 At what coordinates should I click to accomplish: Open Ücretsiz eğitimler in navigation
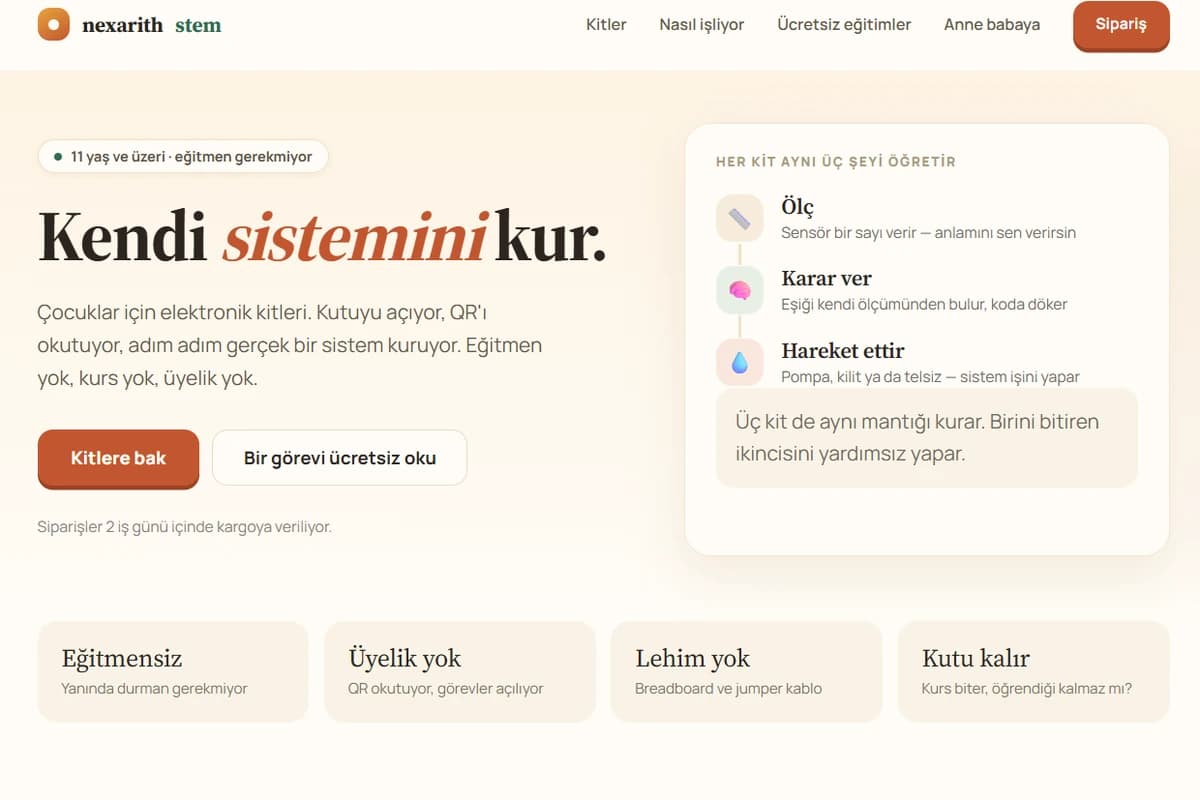pyautogui.click(x=844, y=25)
